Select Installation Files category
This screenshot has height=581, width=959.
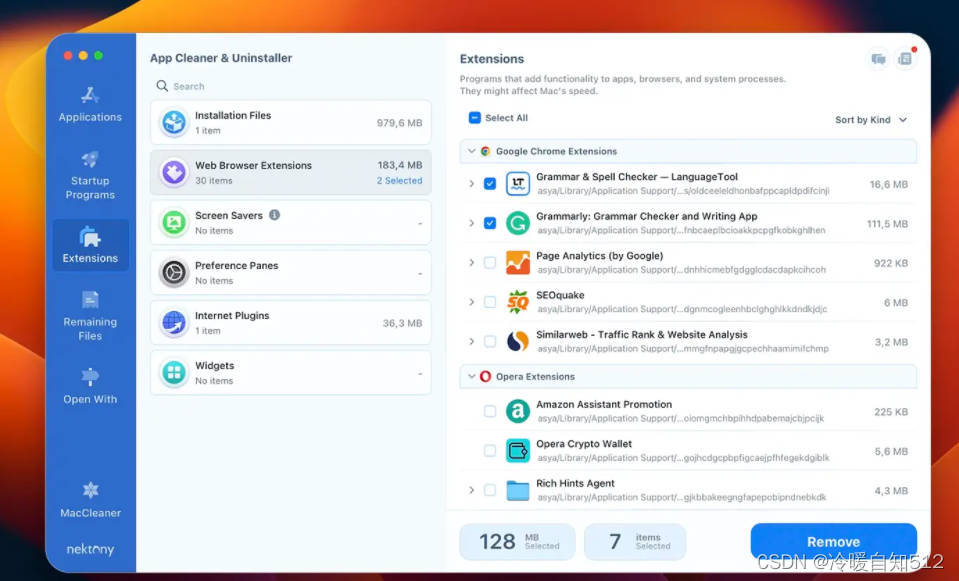coord(291,122)
